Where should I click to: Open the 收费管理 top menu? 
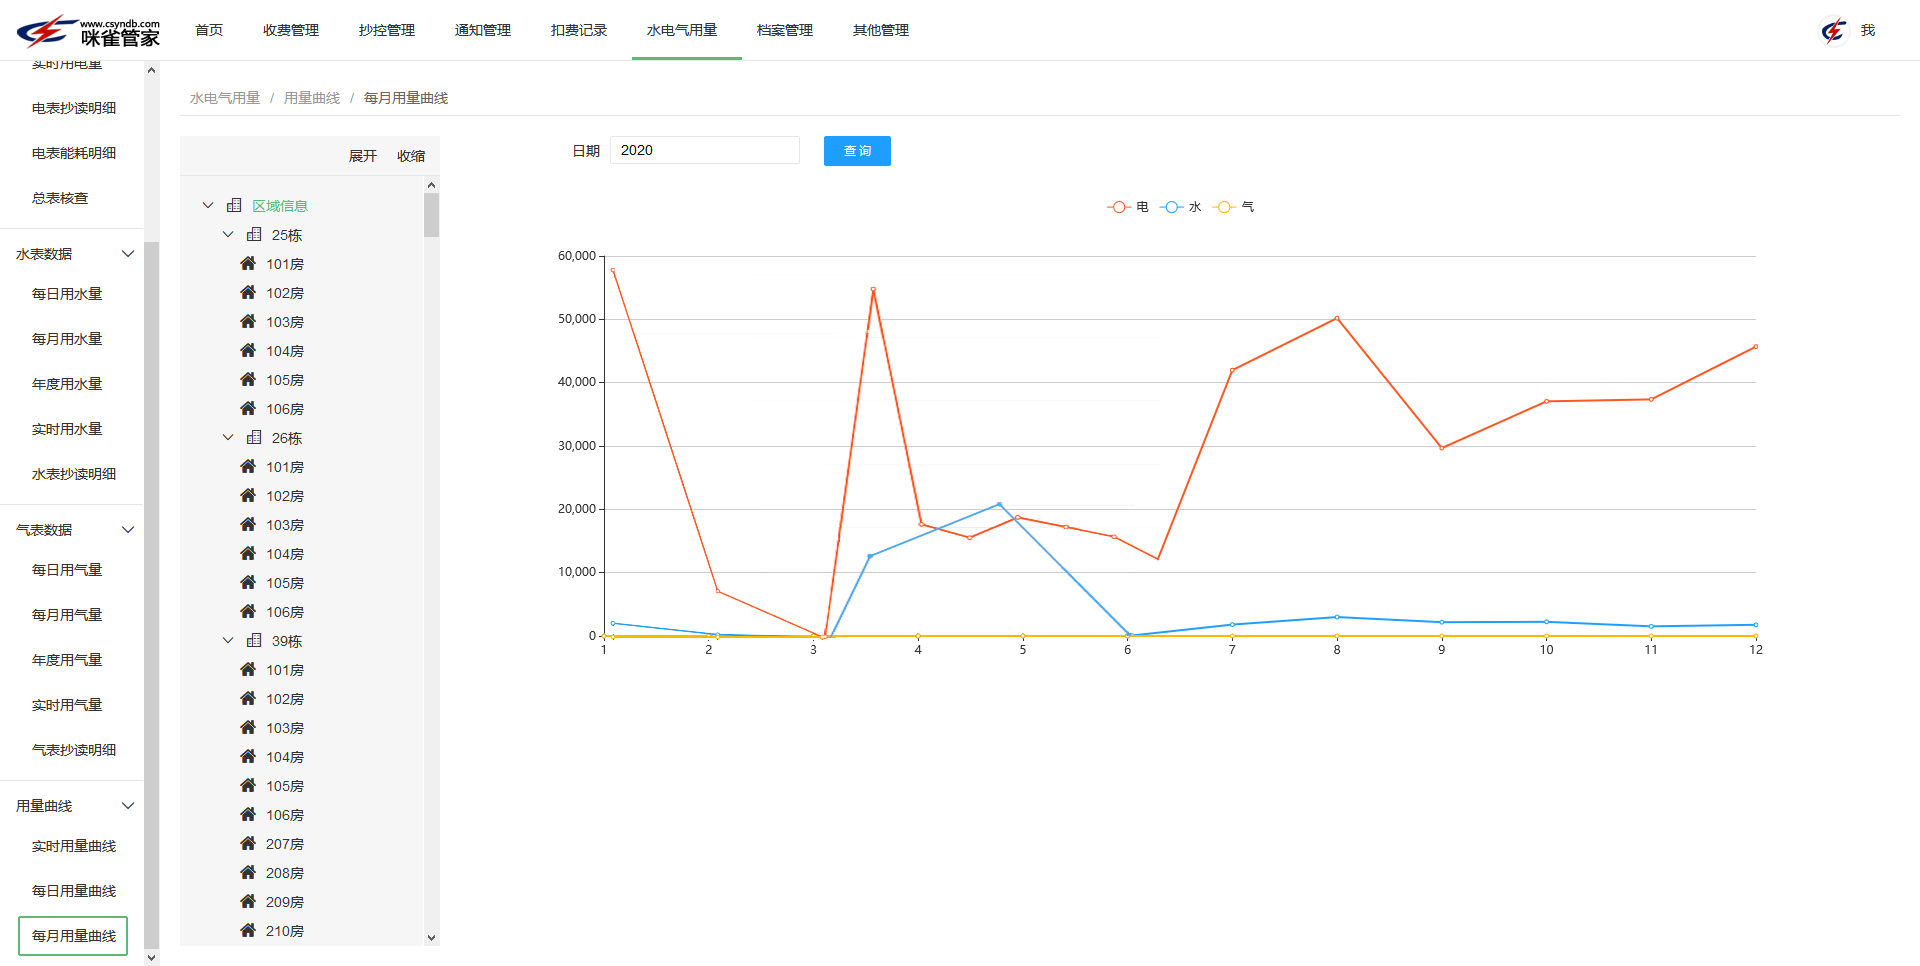pyautogui.click(x=291, y=30)
